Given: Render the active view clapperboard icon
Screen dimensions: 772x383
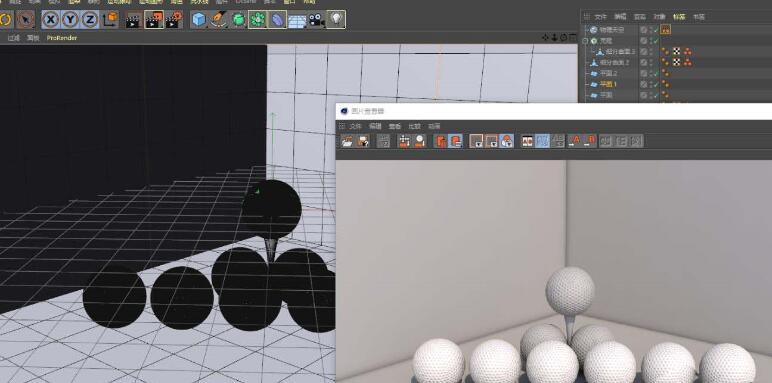Looking at the screenshot, I should pyautogui.click(x=133, y=20).
